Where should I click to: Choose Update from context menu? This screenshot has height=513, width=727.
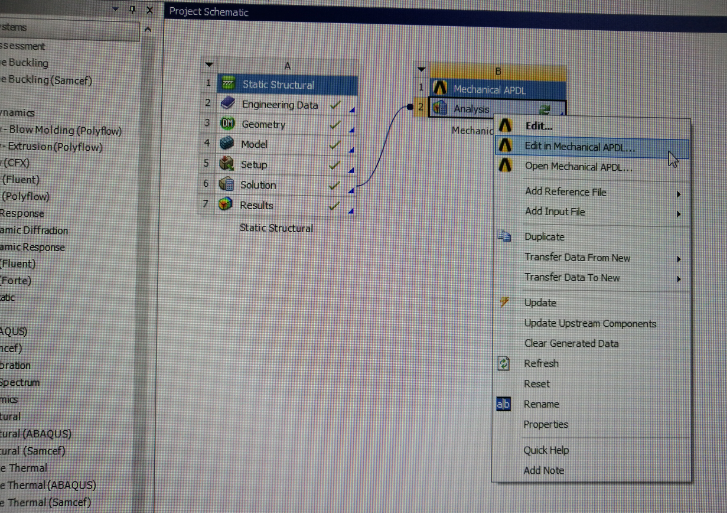[592, 303]
